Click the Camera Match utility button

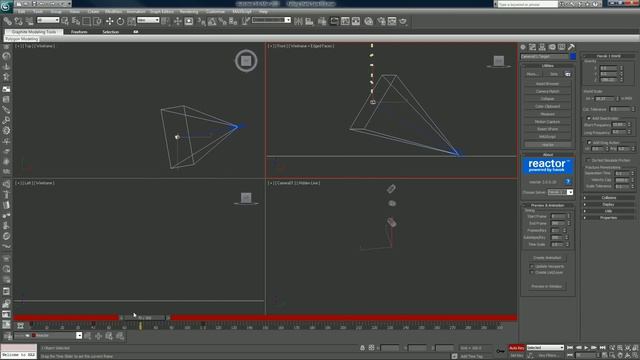point(547,91)
